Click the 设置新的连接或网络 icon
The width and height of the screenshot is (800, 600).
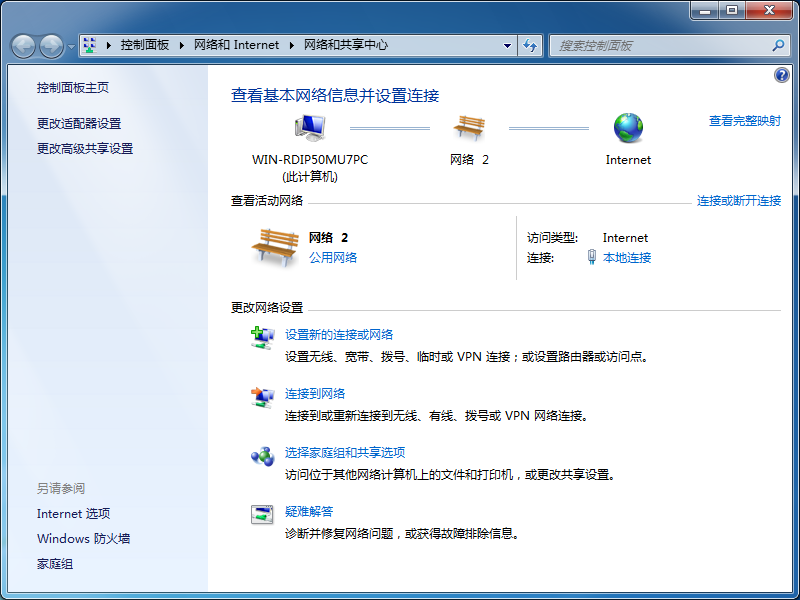(x=262, y=339)
